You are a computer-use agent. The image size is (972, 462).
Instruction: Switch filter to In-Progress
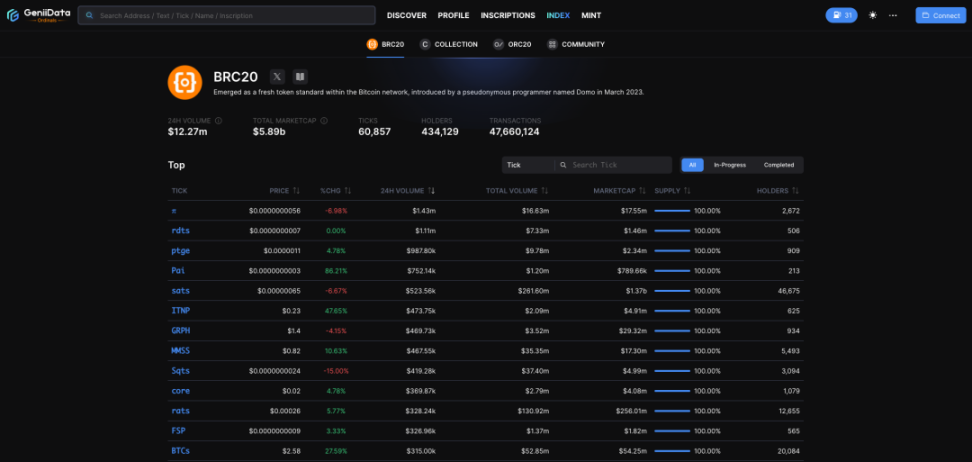point(728,165)
